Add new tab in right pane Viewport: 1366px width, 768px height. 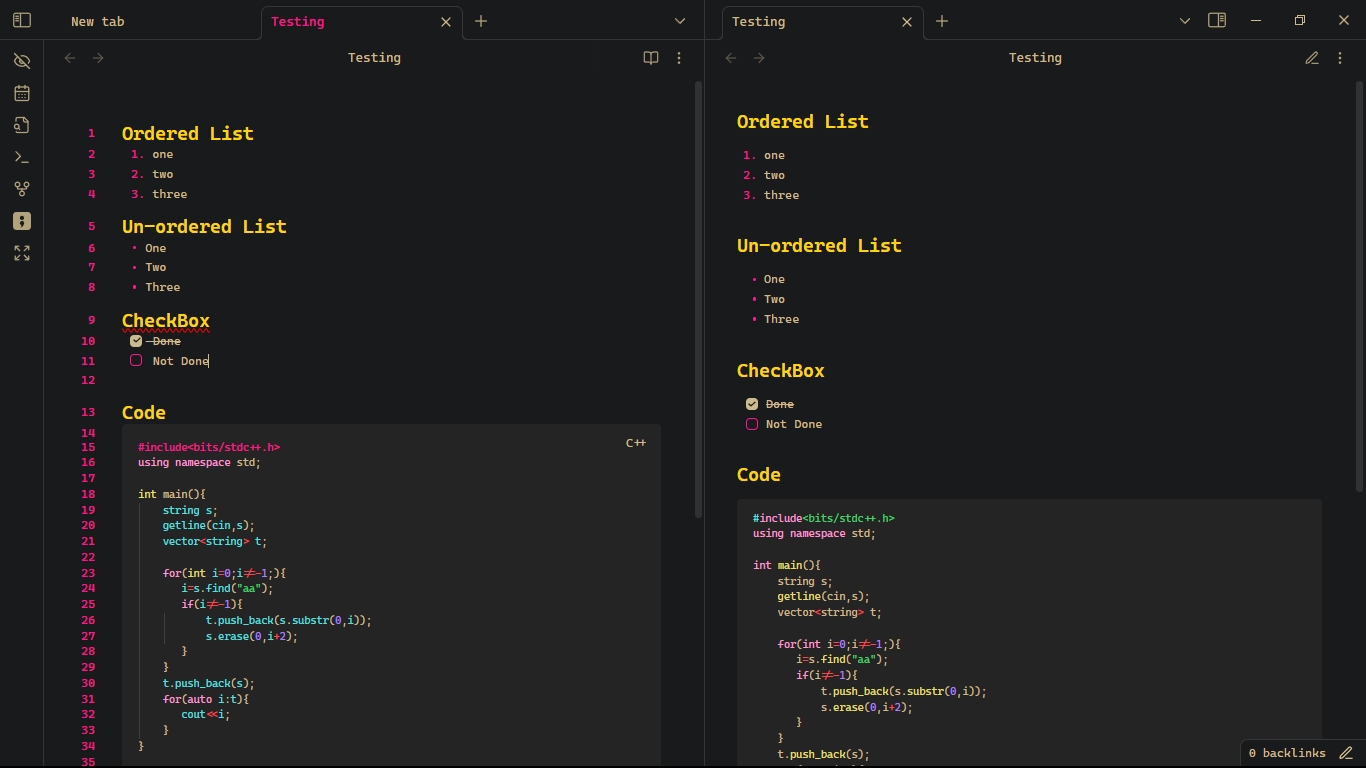tap(942, 21)
